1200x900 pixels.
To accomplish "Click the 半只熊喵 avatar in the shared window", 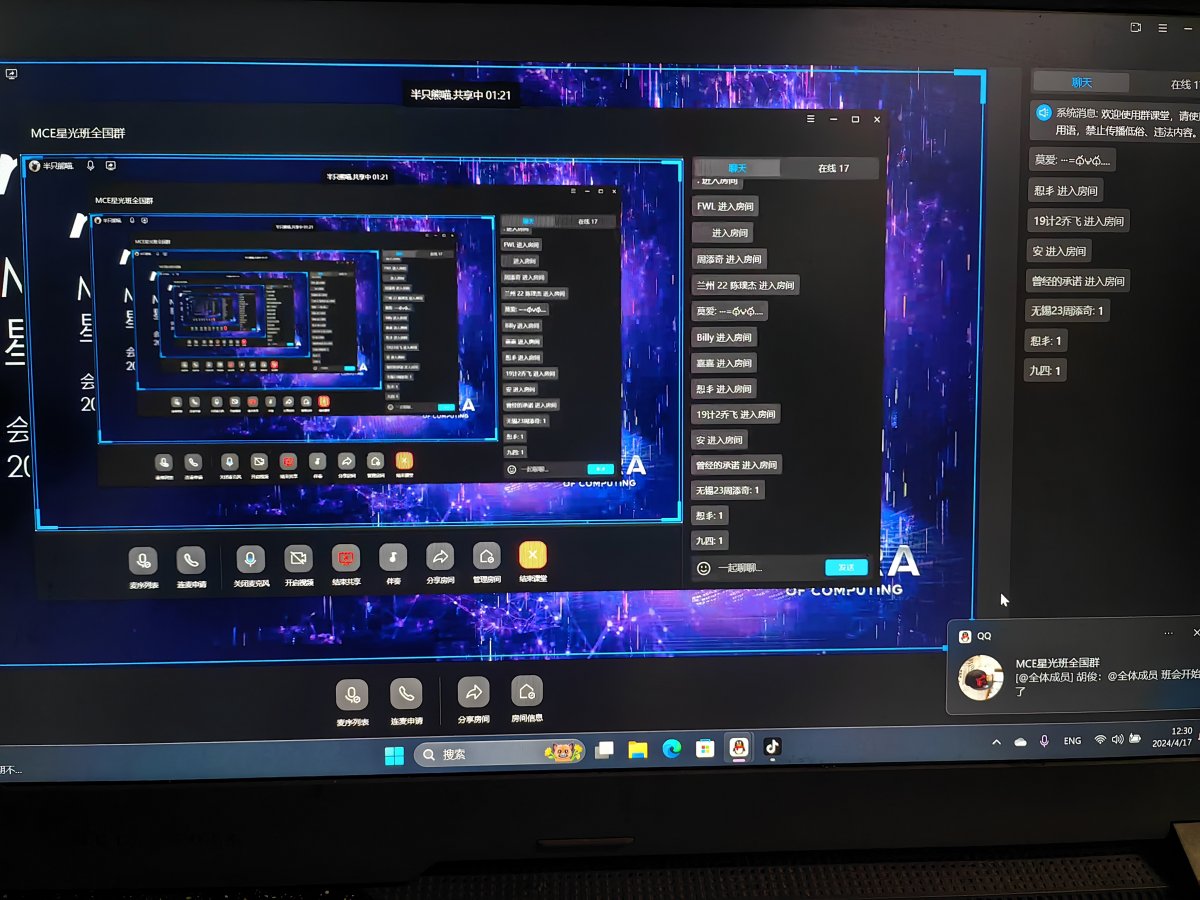I will (x=35, y=166).
